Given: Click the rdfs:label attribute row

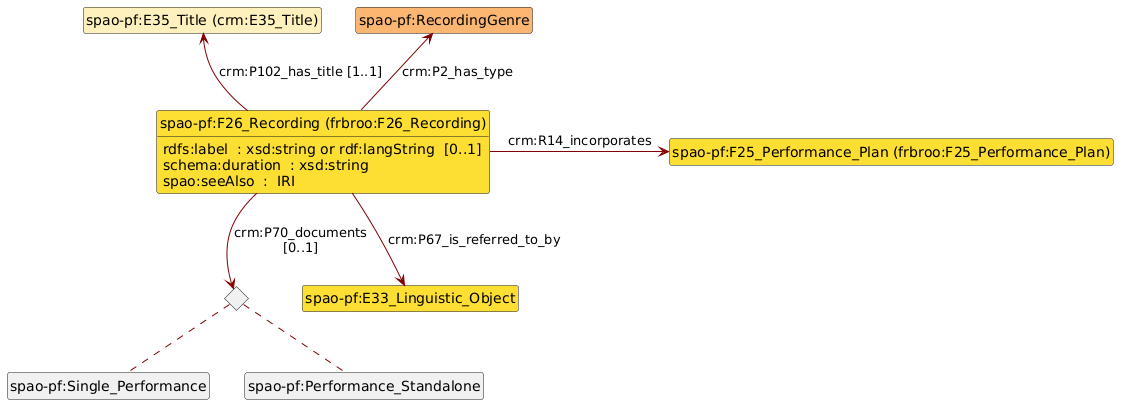Looking at the screenshot, I should tap(321, 149).
